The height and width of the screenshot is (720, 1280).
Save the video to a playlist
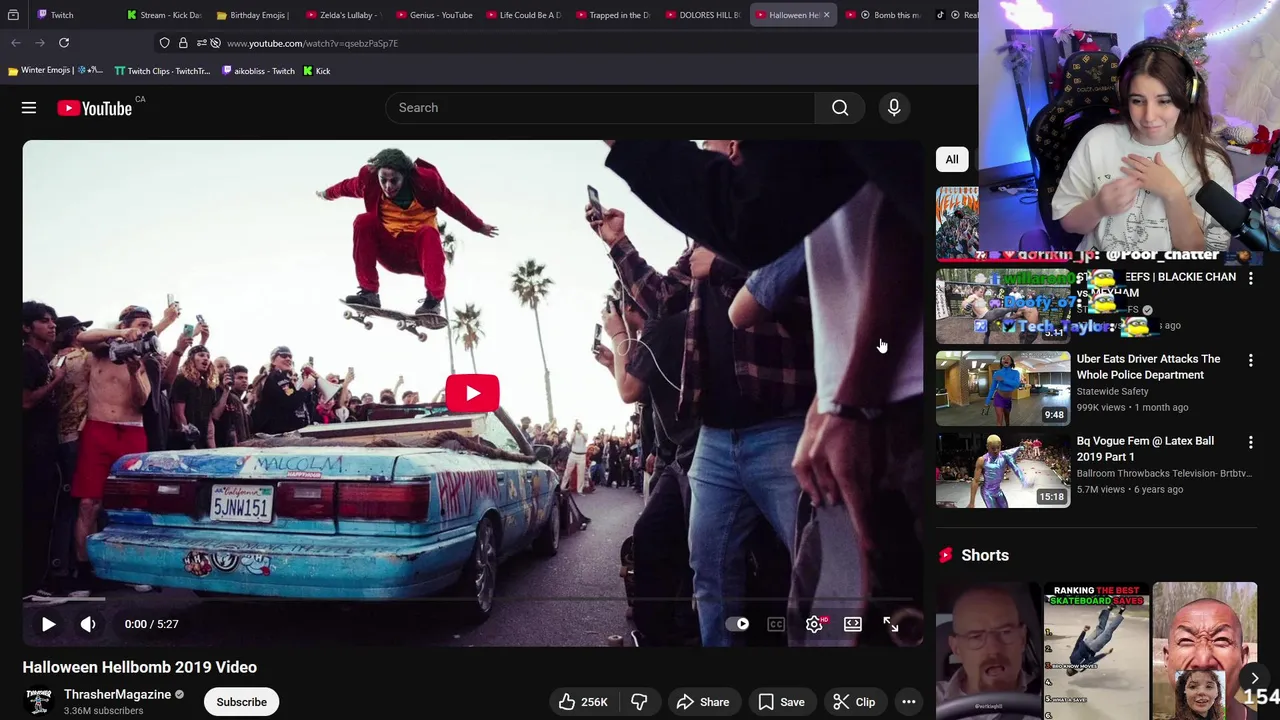pos(781,702)
